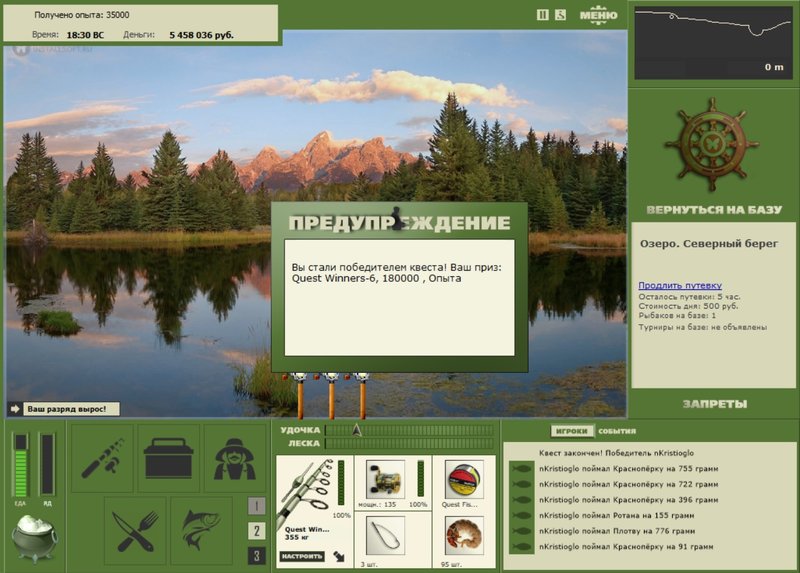
Task: Select the Quest Fis... line spool
Action: [x=464, y=479]
